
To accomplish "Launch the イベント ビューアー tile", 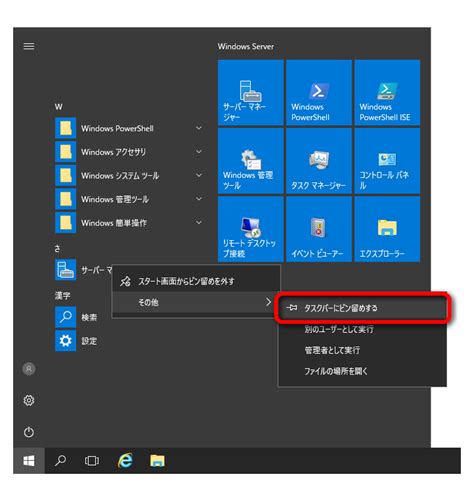I will (319, 229).
